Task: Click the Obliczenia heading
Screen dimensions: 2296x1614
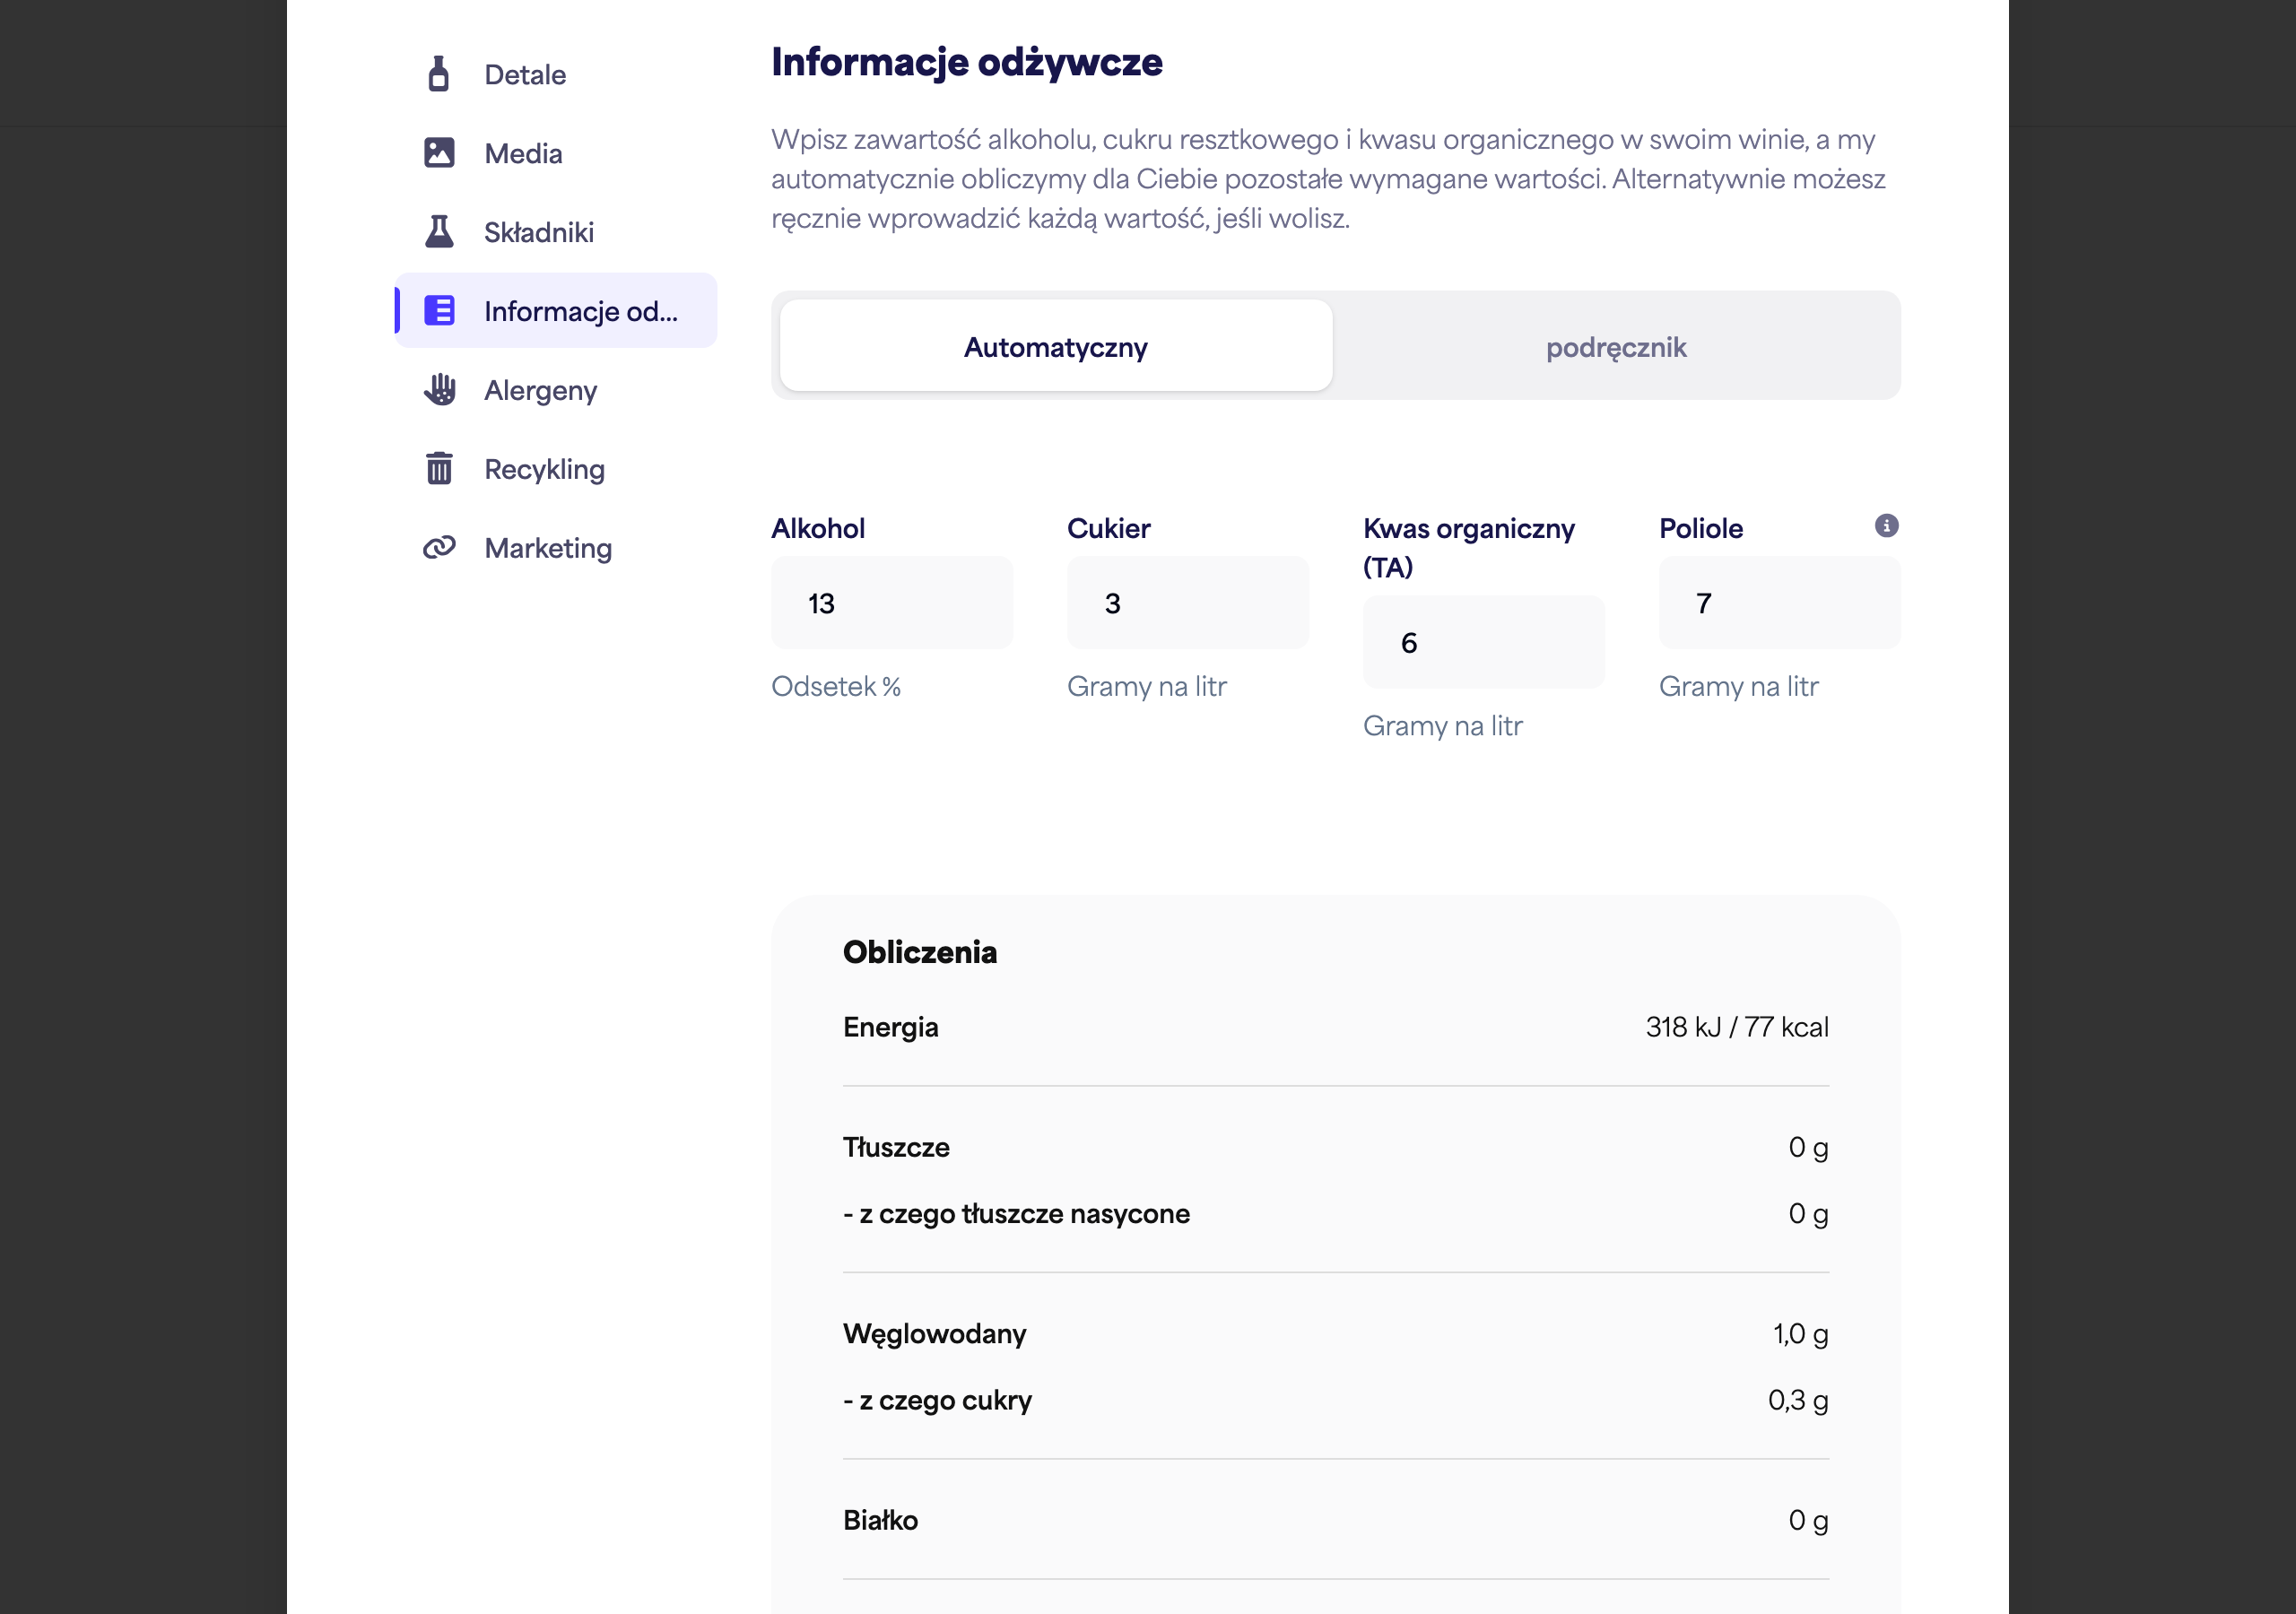Action: [x=920, y=952]
